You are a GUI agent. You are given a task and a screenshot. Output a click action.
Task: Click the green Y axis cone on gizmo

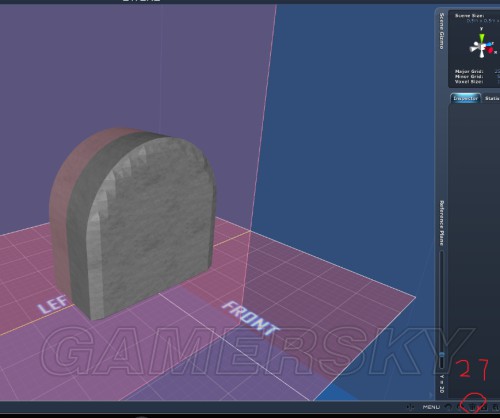tap(482, 38)
